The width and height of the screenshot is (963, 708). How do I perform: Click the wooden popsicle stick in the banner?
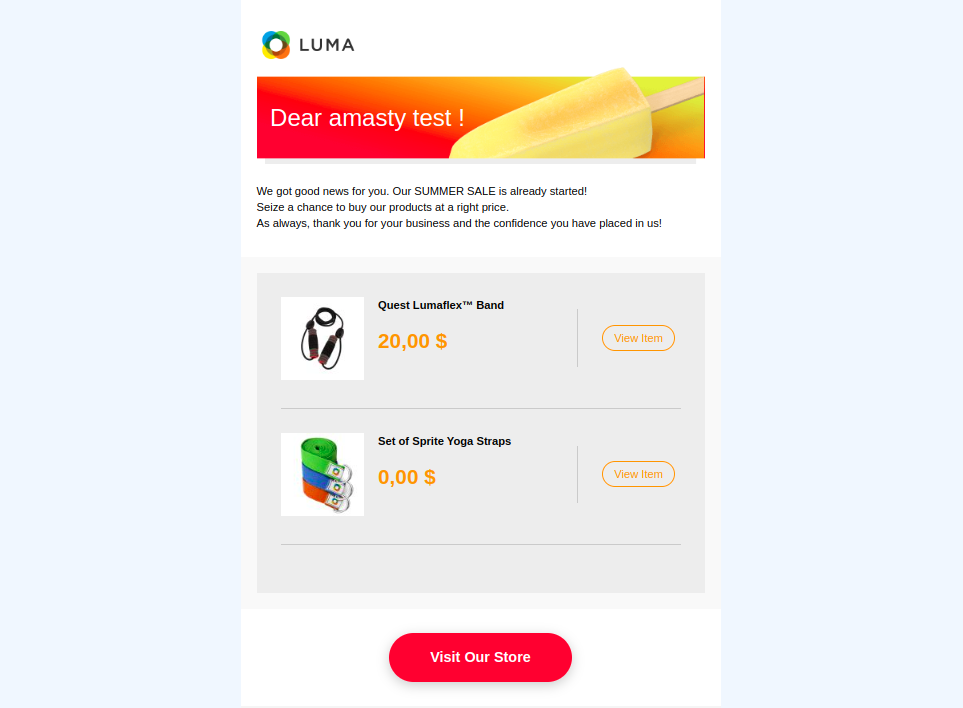676,95
